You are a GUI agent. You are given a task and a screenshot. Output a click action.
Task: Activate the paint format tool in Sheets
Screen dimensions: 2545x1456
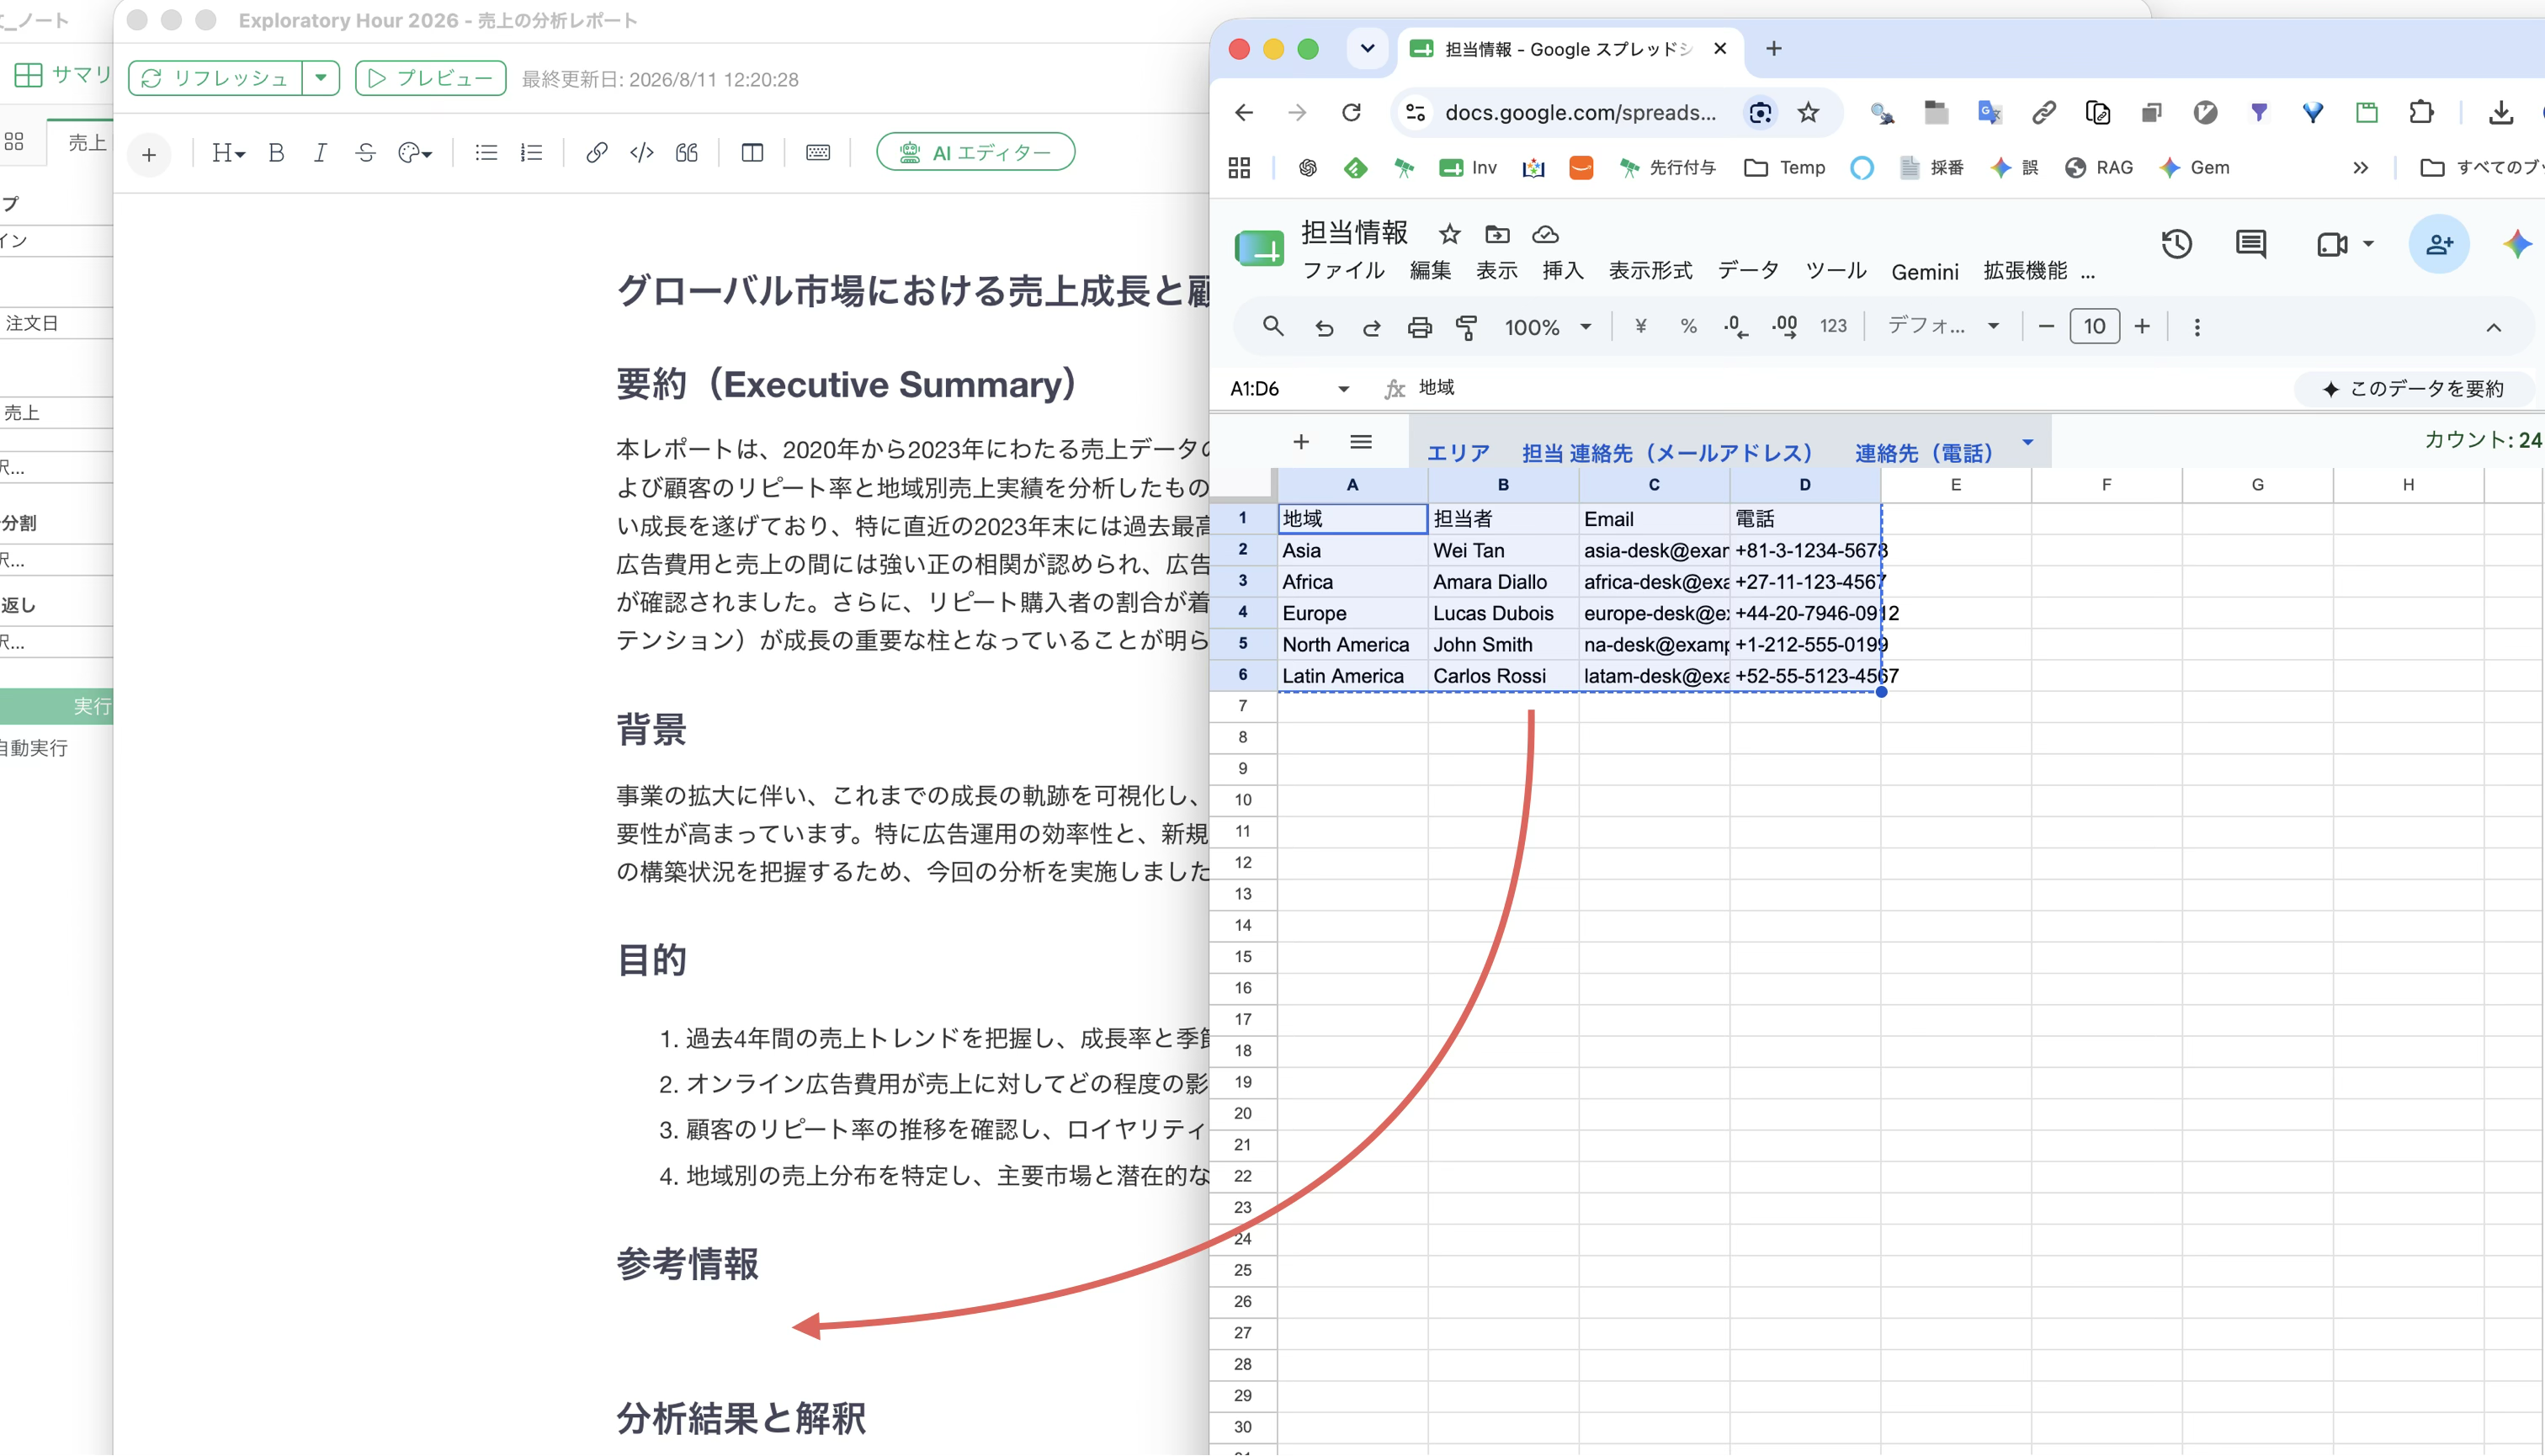pyautogui.click(x=1466, y=327)
